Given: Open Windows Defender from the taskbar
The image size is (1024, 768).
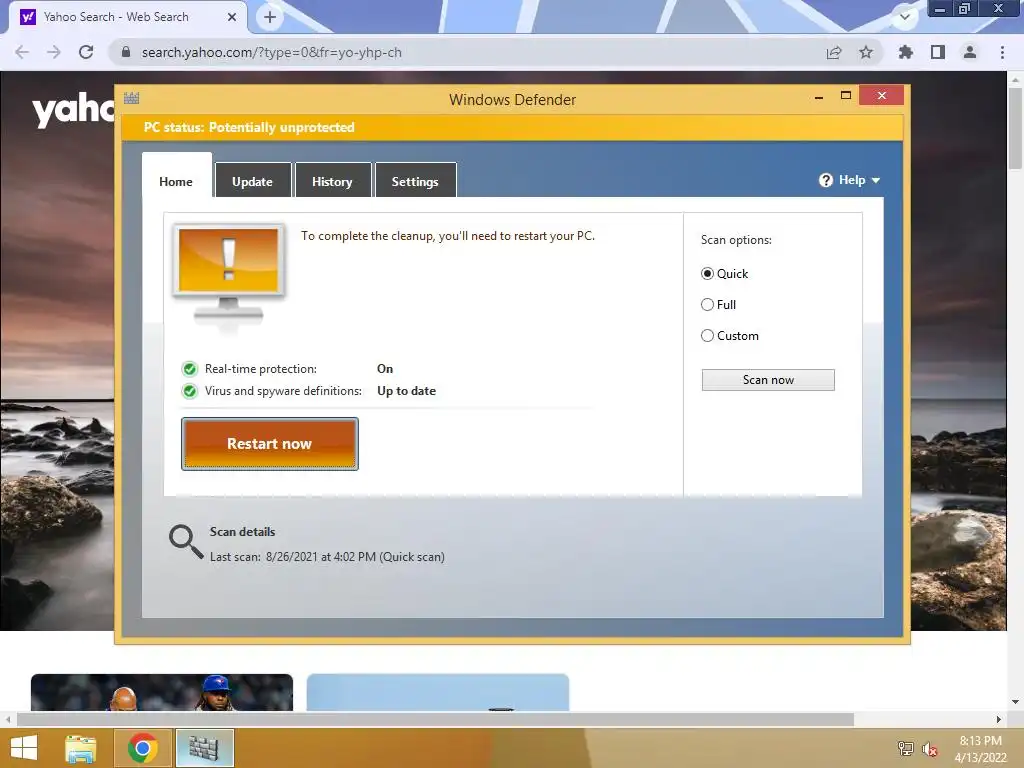Looking at the screenshot, I should click(204, 748).
